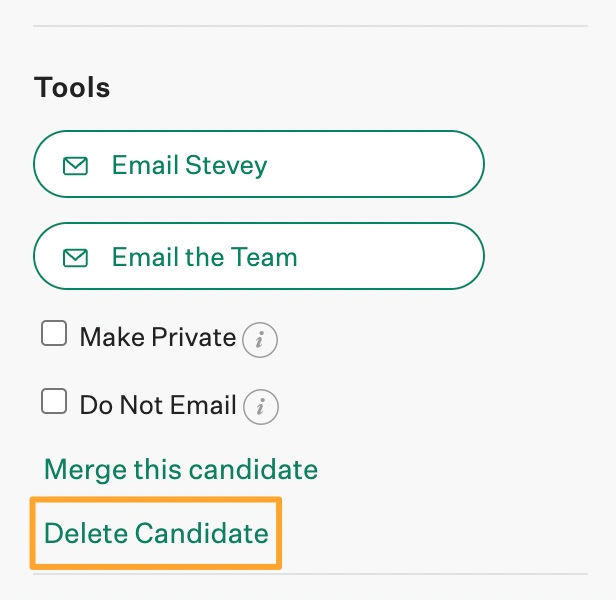The width and height of the screenshot is (616, 600).
Task: Click the word 'Delete' in the orange box
Action: click(x=86, y=533)
